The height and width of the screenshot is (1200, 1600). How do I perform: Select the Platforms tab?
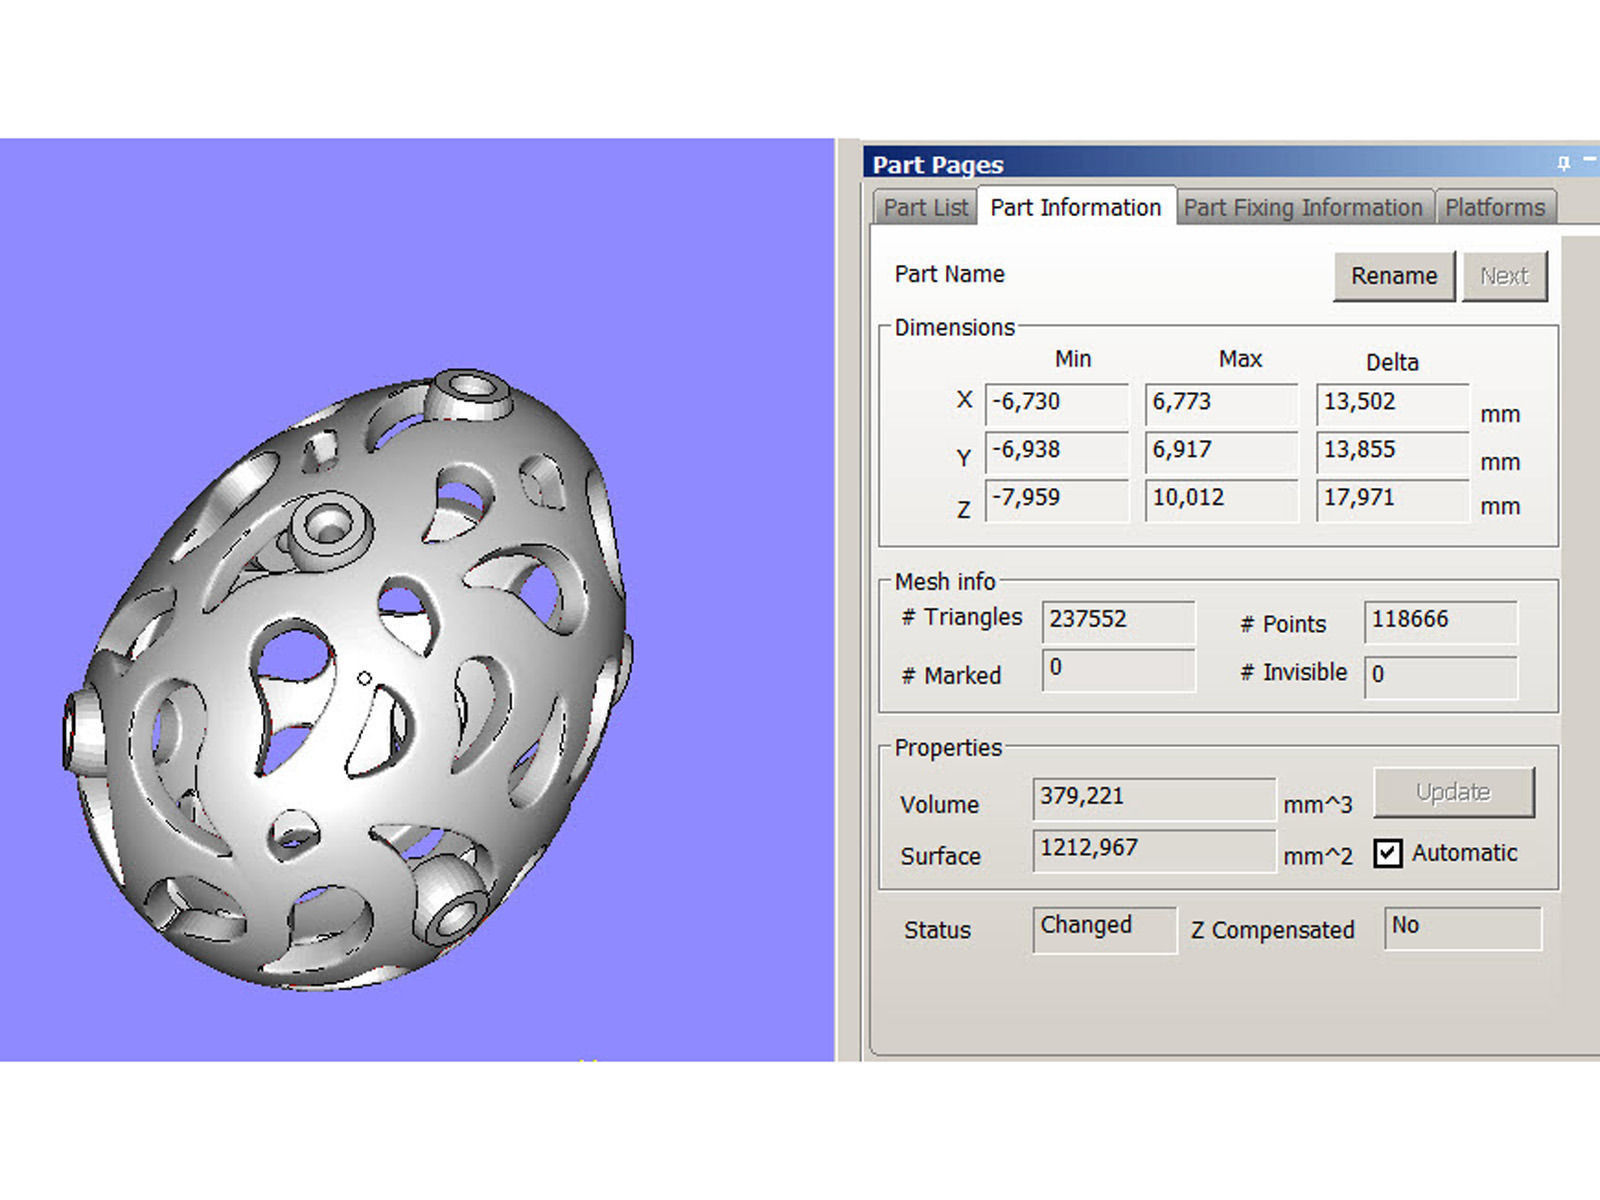click(1495, 208)
